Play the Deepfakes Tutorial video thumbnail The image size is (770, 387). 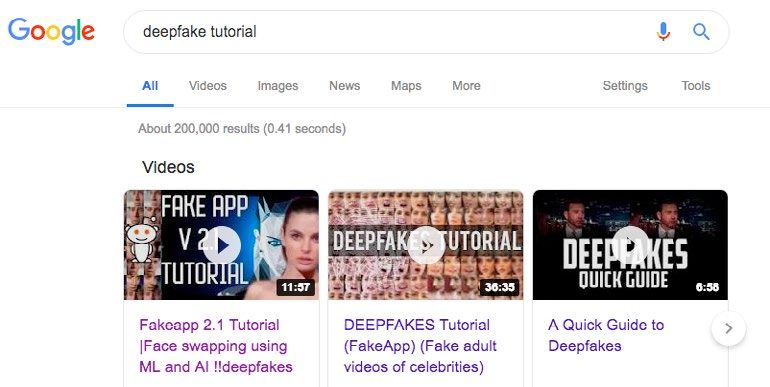click(x=426, y=245)
